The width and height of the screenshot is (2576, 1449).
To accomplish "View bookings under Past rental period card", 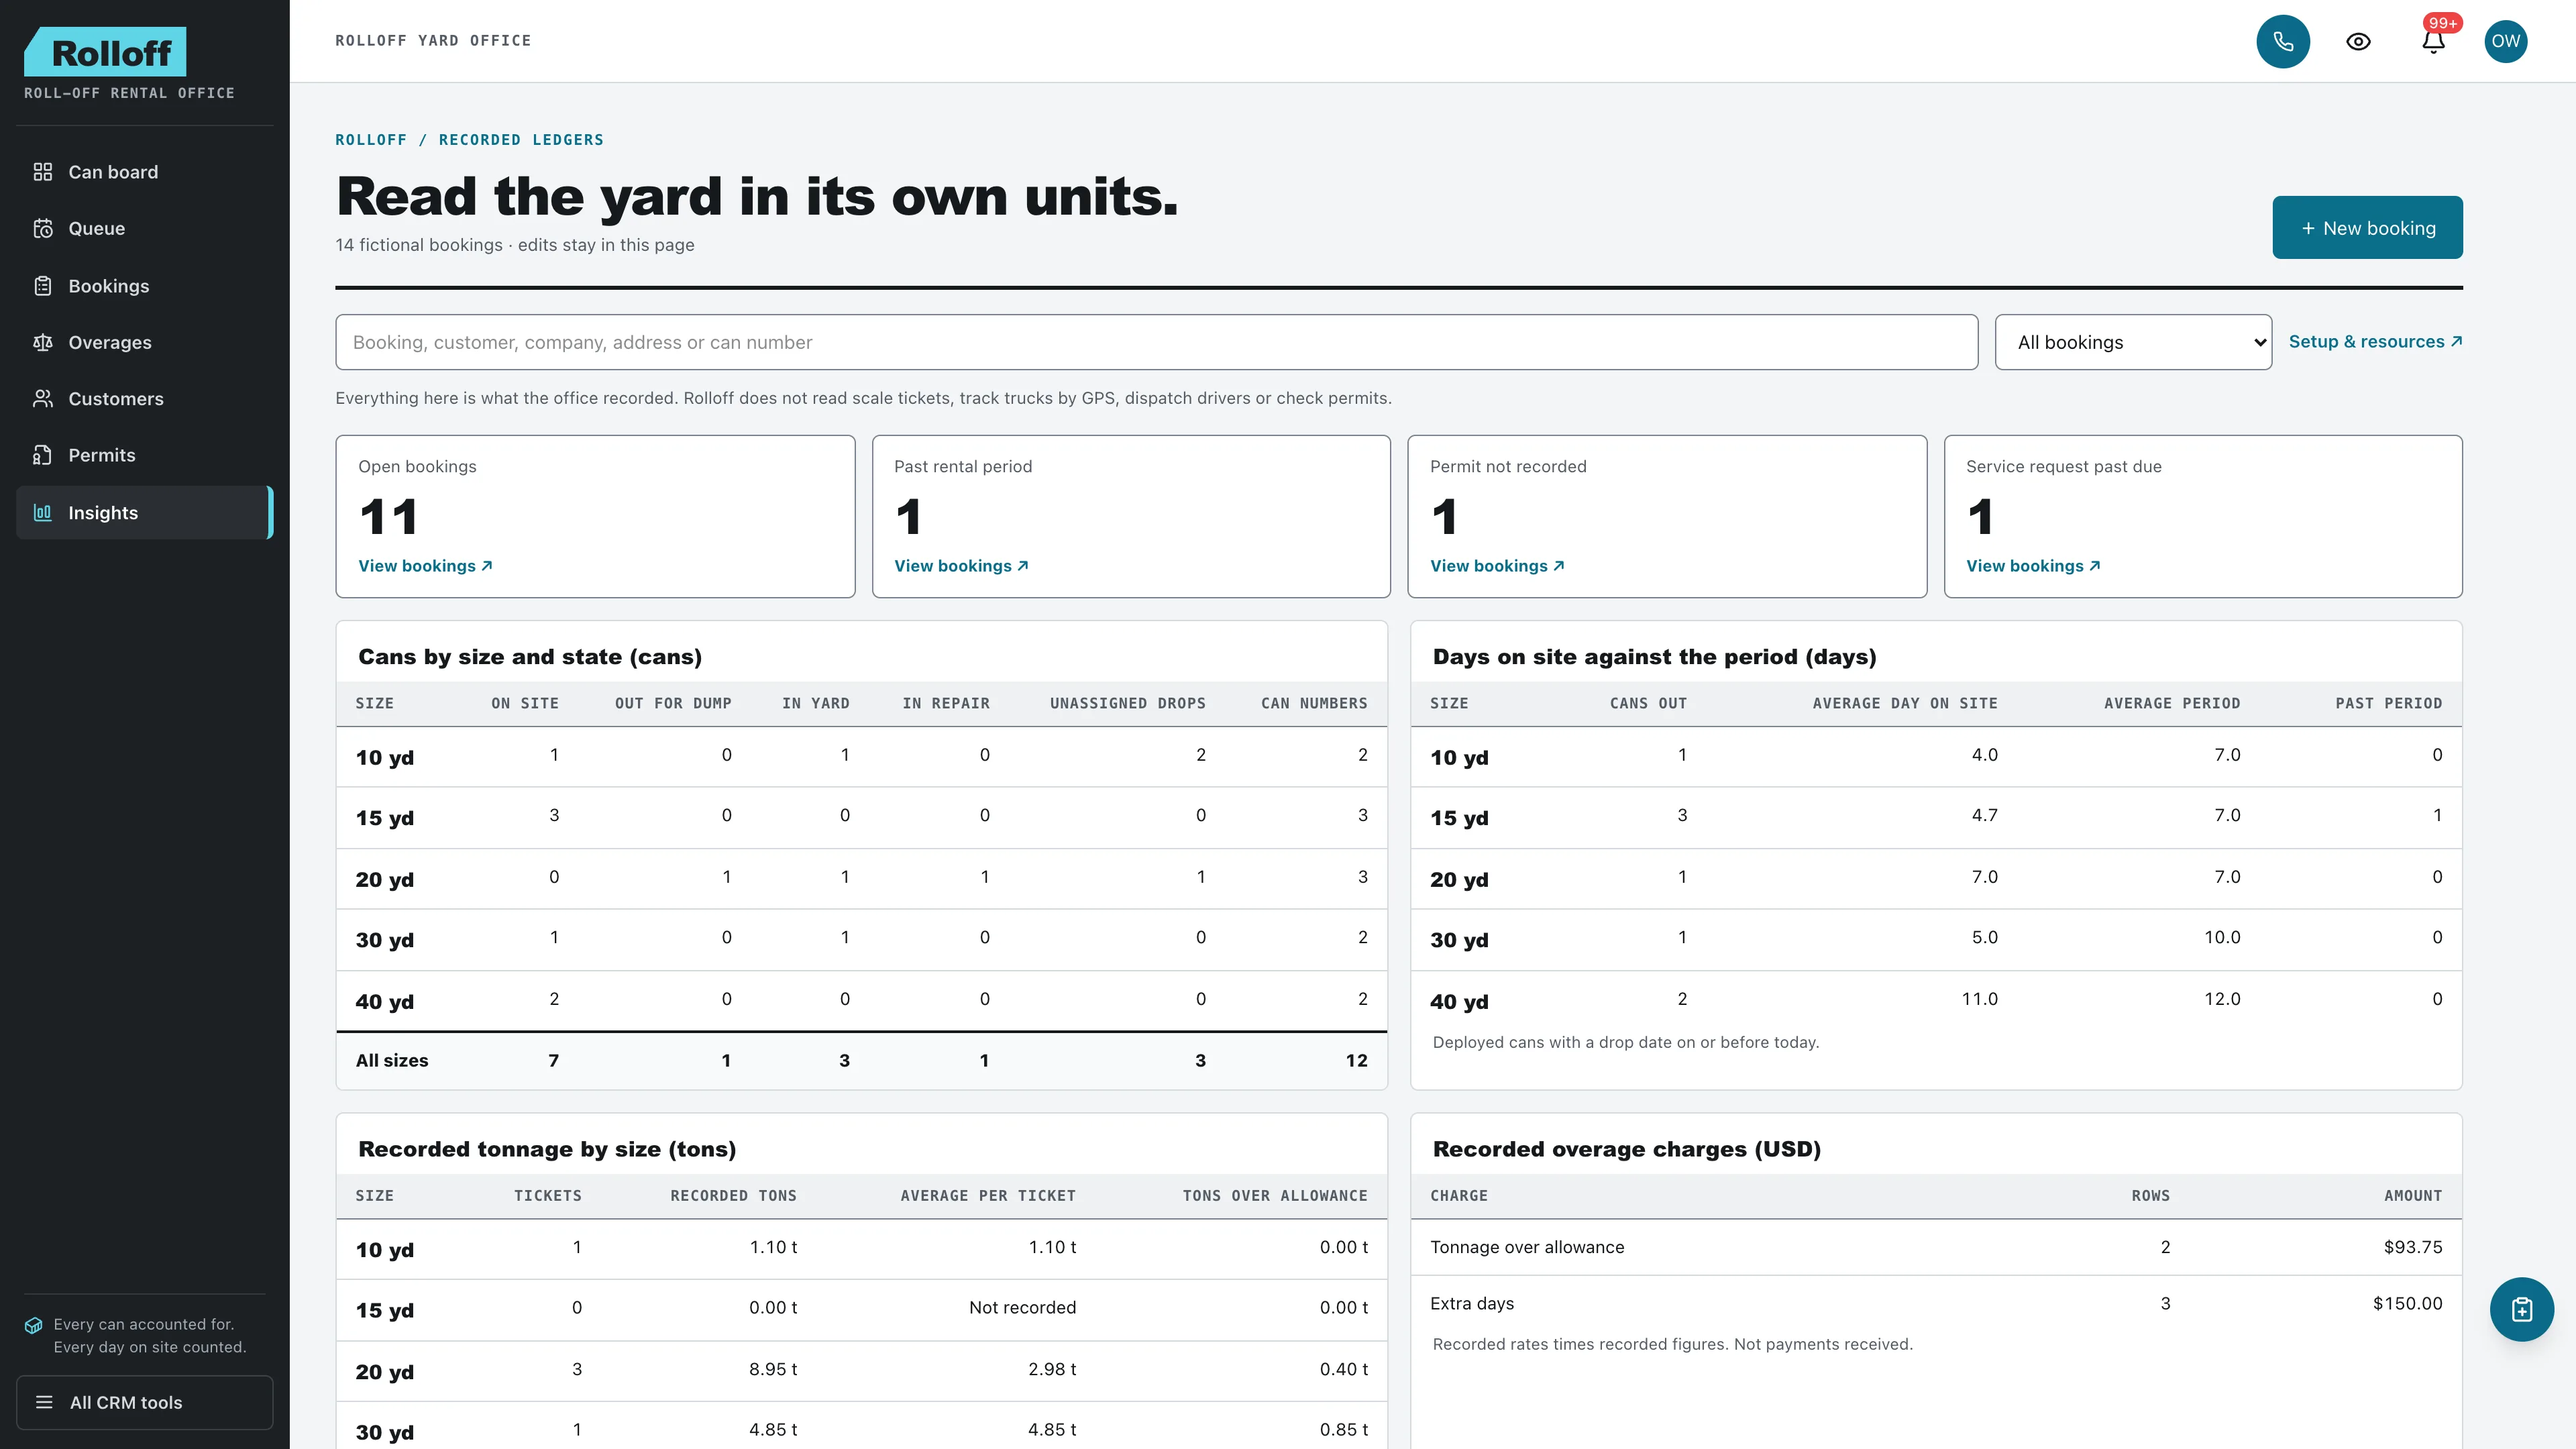I will (961, 566).
